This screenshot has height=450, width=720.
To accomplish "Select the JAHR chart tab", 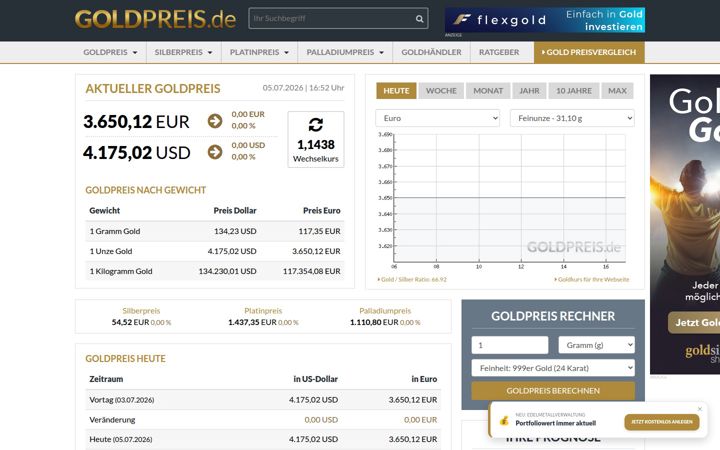I will click(x=529, y=91).
